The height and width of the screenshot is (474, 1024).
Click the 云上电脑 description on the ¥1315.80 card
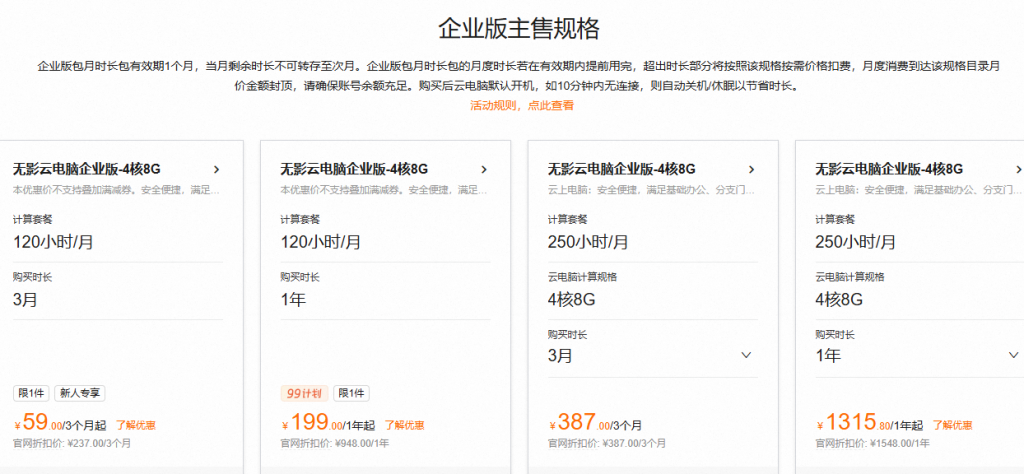tap(918, 191)
